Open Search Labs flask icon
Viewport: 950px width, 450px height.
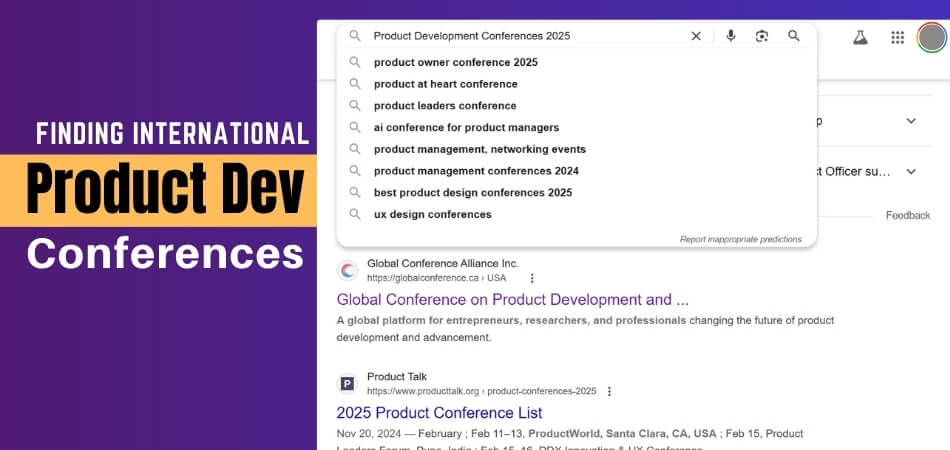859,38
